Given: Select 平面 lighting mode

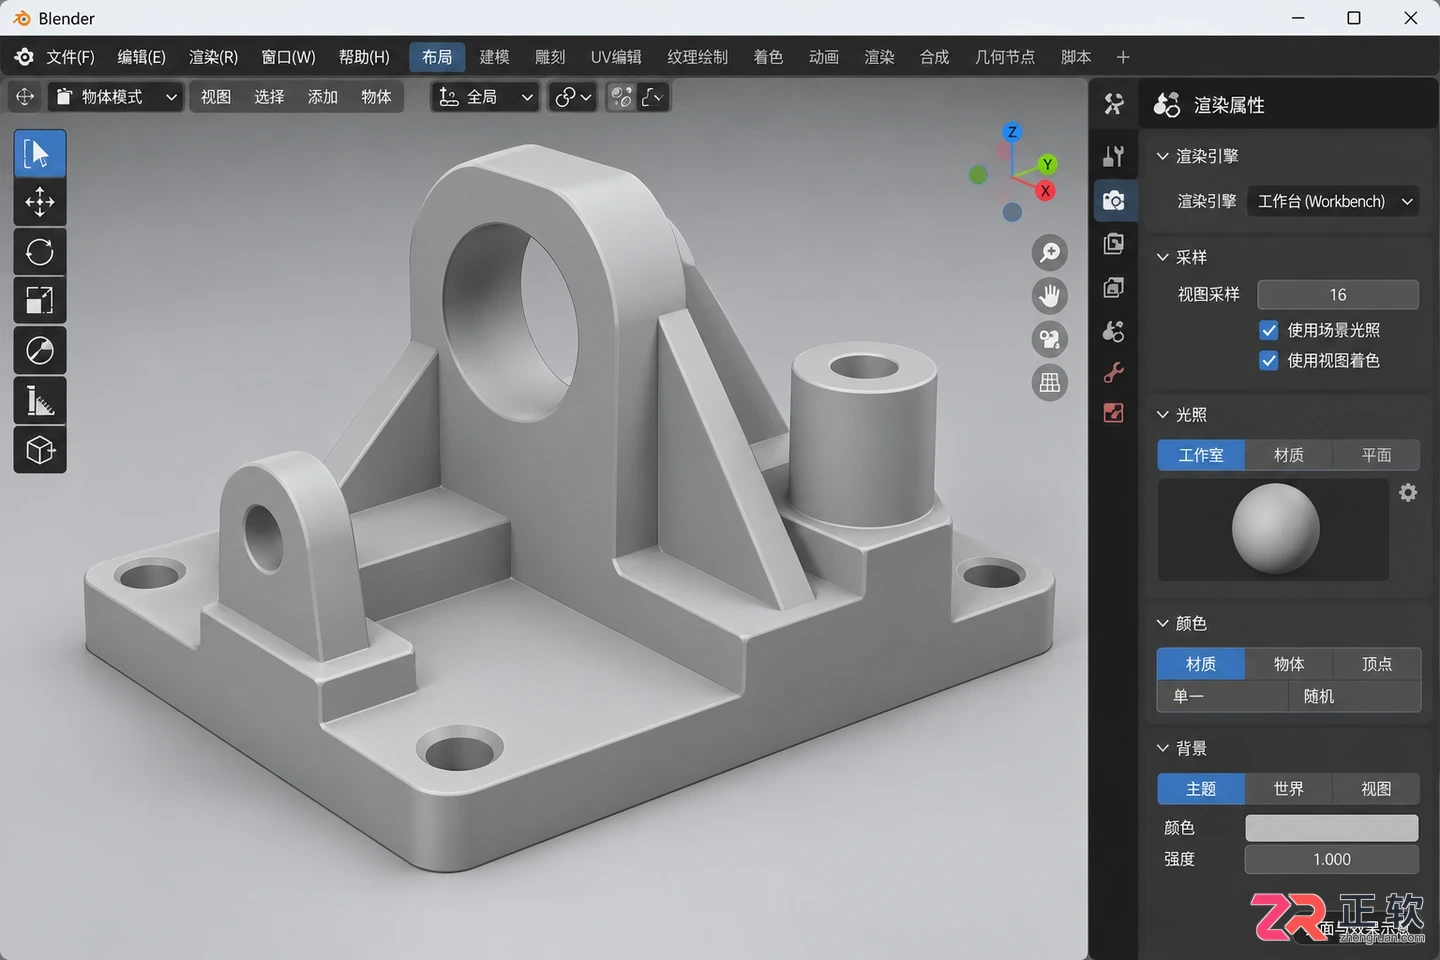Looking at the screenshot, I should tap(1376, 455).
